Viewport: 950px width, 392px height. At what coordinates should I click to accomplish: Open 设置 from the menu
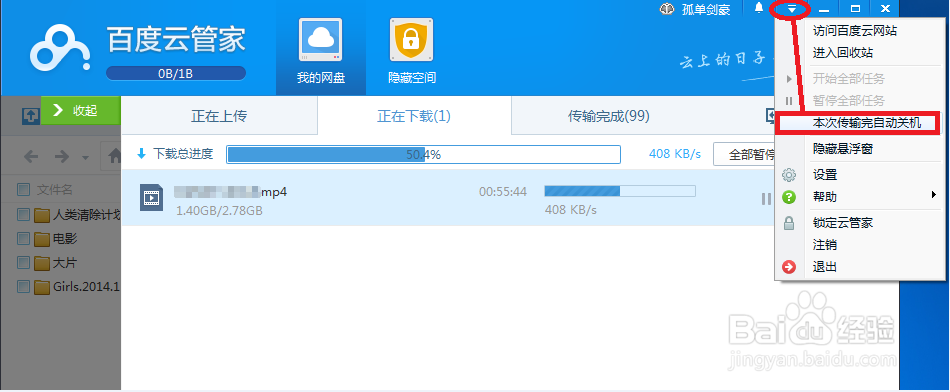pos(825,174)
